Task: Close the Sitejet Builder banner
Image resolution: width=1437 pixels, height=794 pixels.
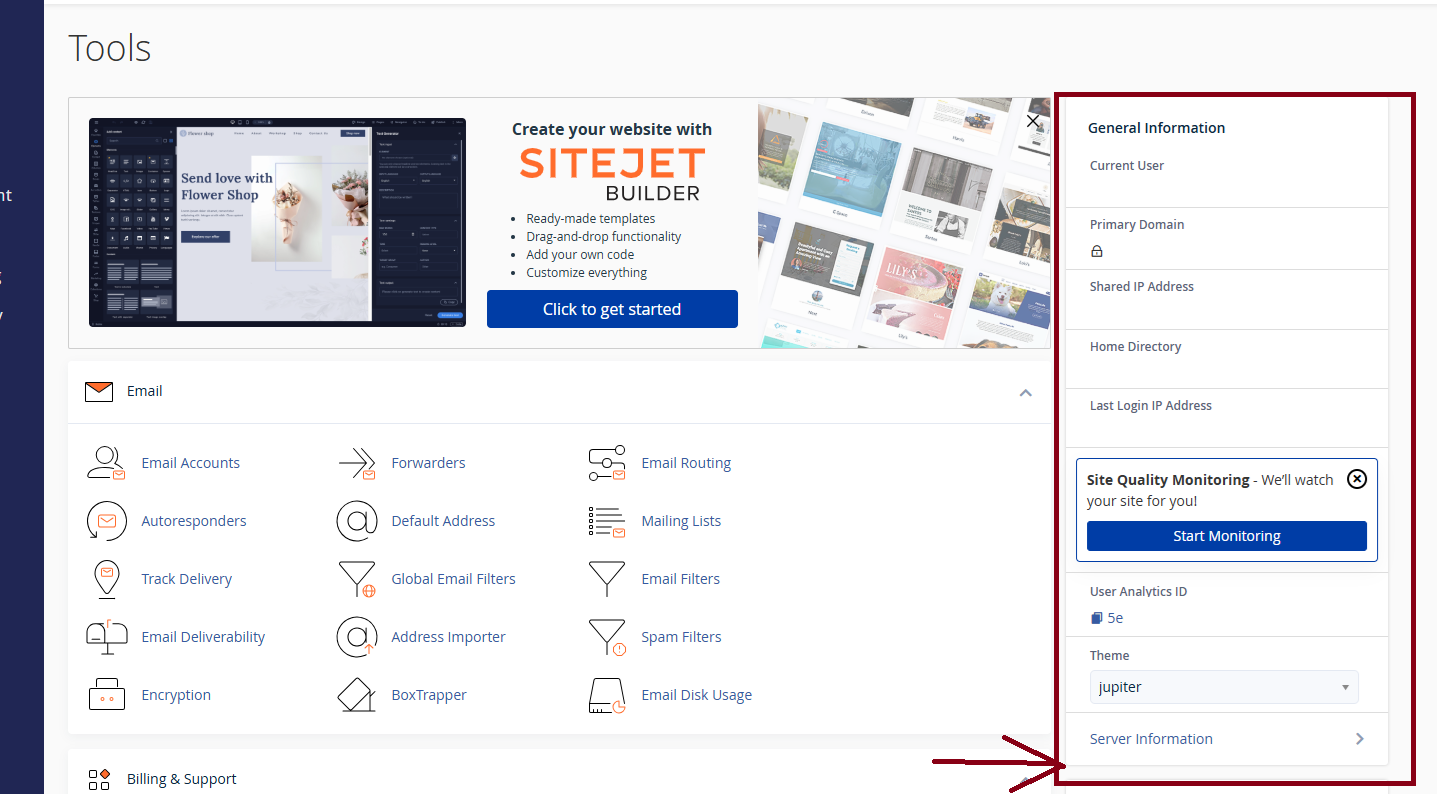Action: coord(1033,121)
